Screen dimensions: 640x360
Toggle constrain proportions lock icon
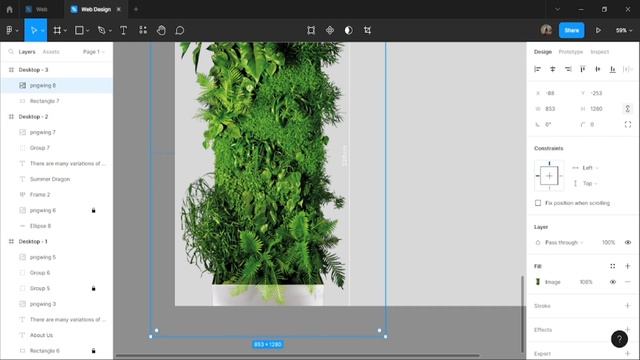[x=628, y=109]
